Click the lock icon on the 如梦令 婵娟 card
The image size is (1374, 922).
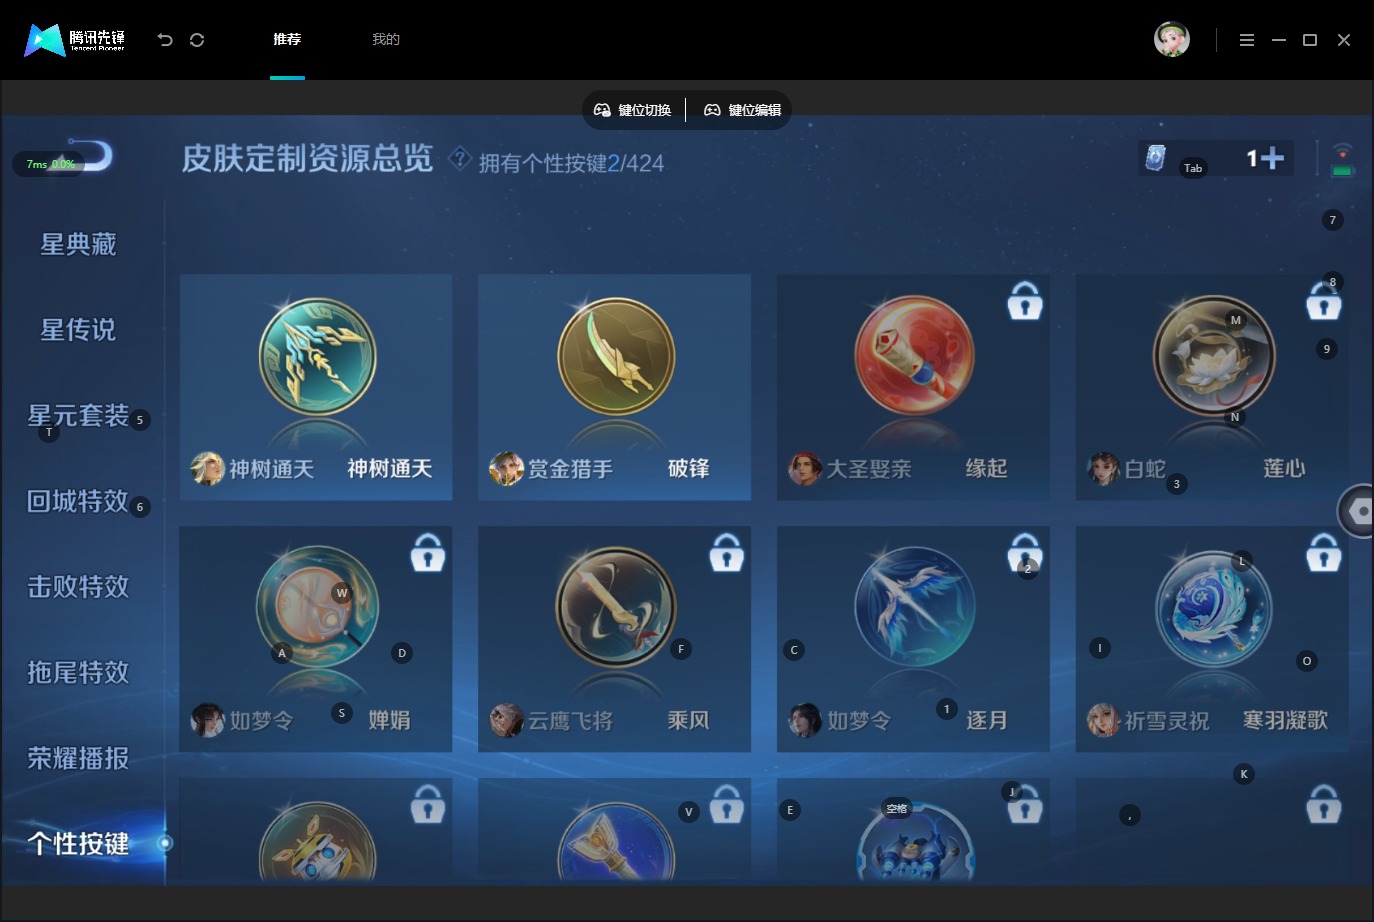click(428, 552)
